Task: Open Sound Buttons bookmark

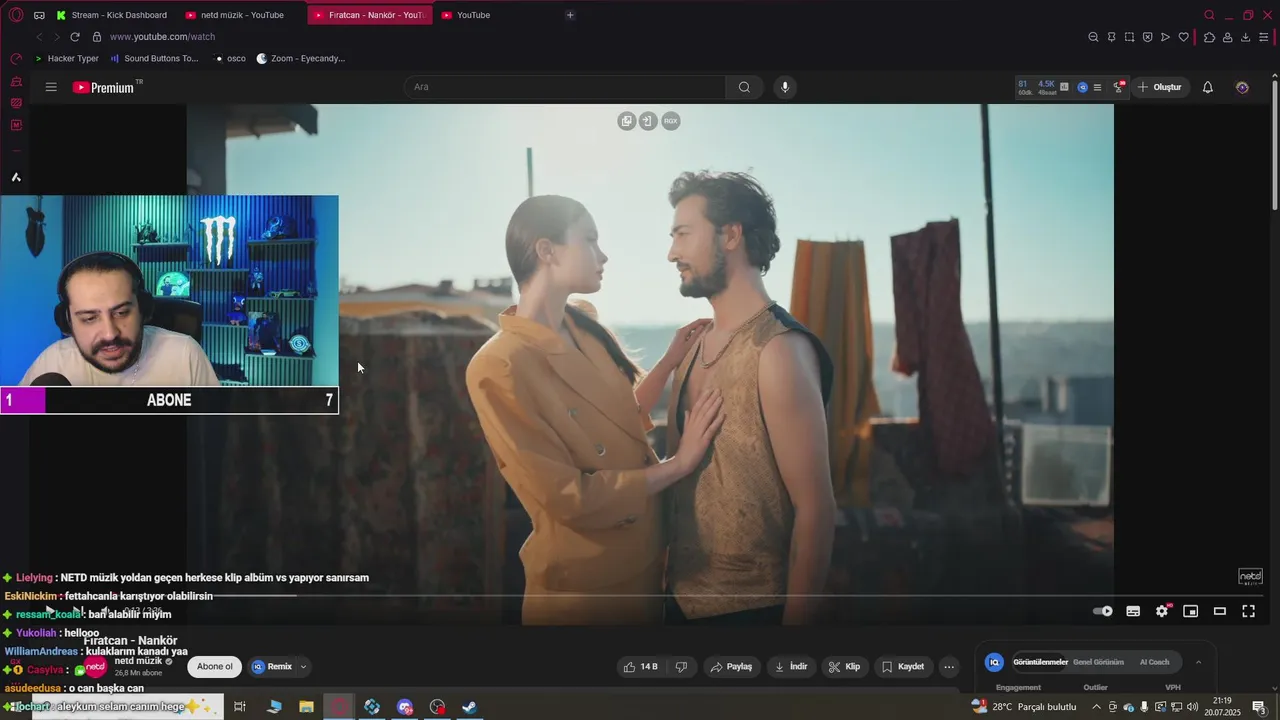Action: coord(154,59)
